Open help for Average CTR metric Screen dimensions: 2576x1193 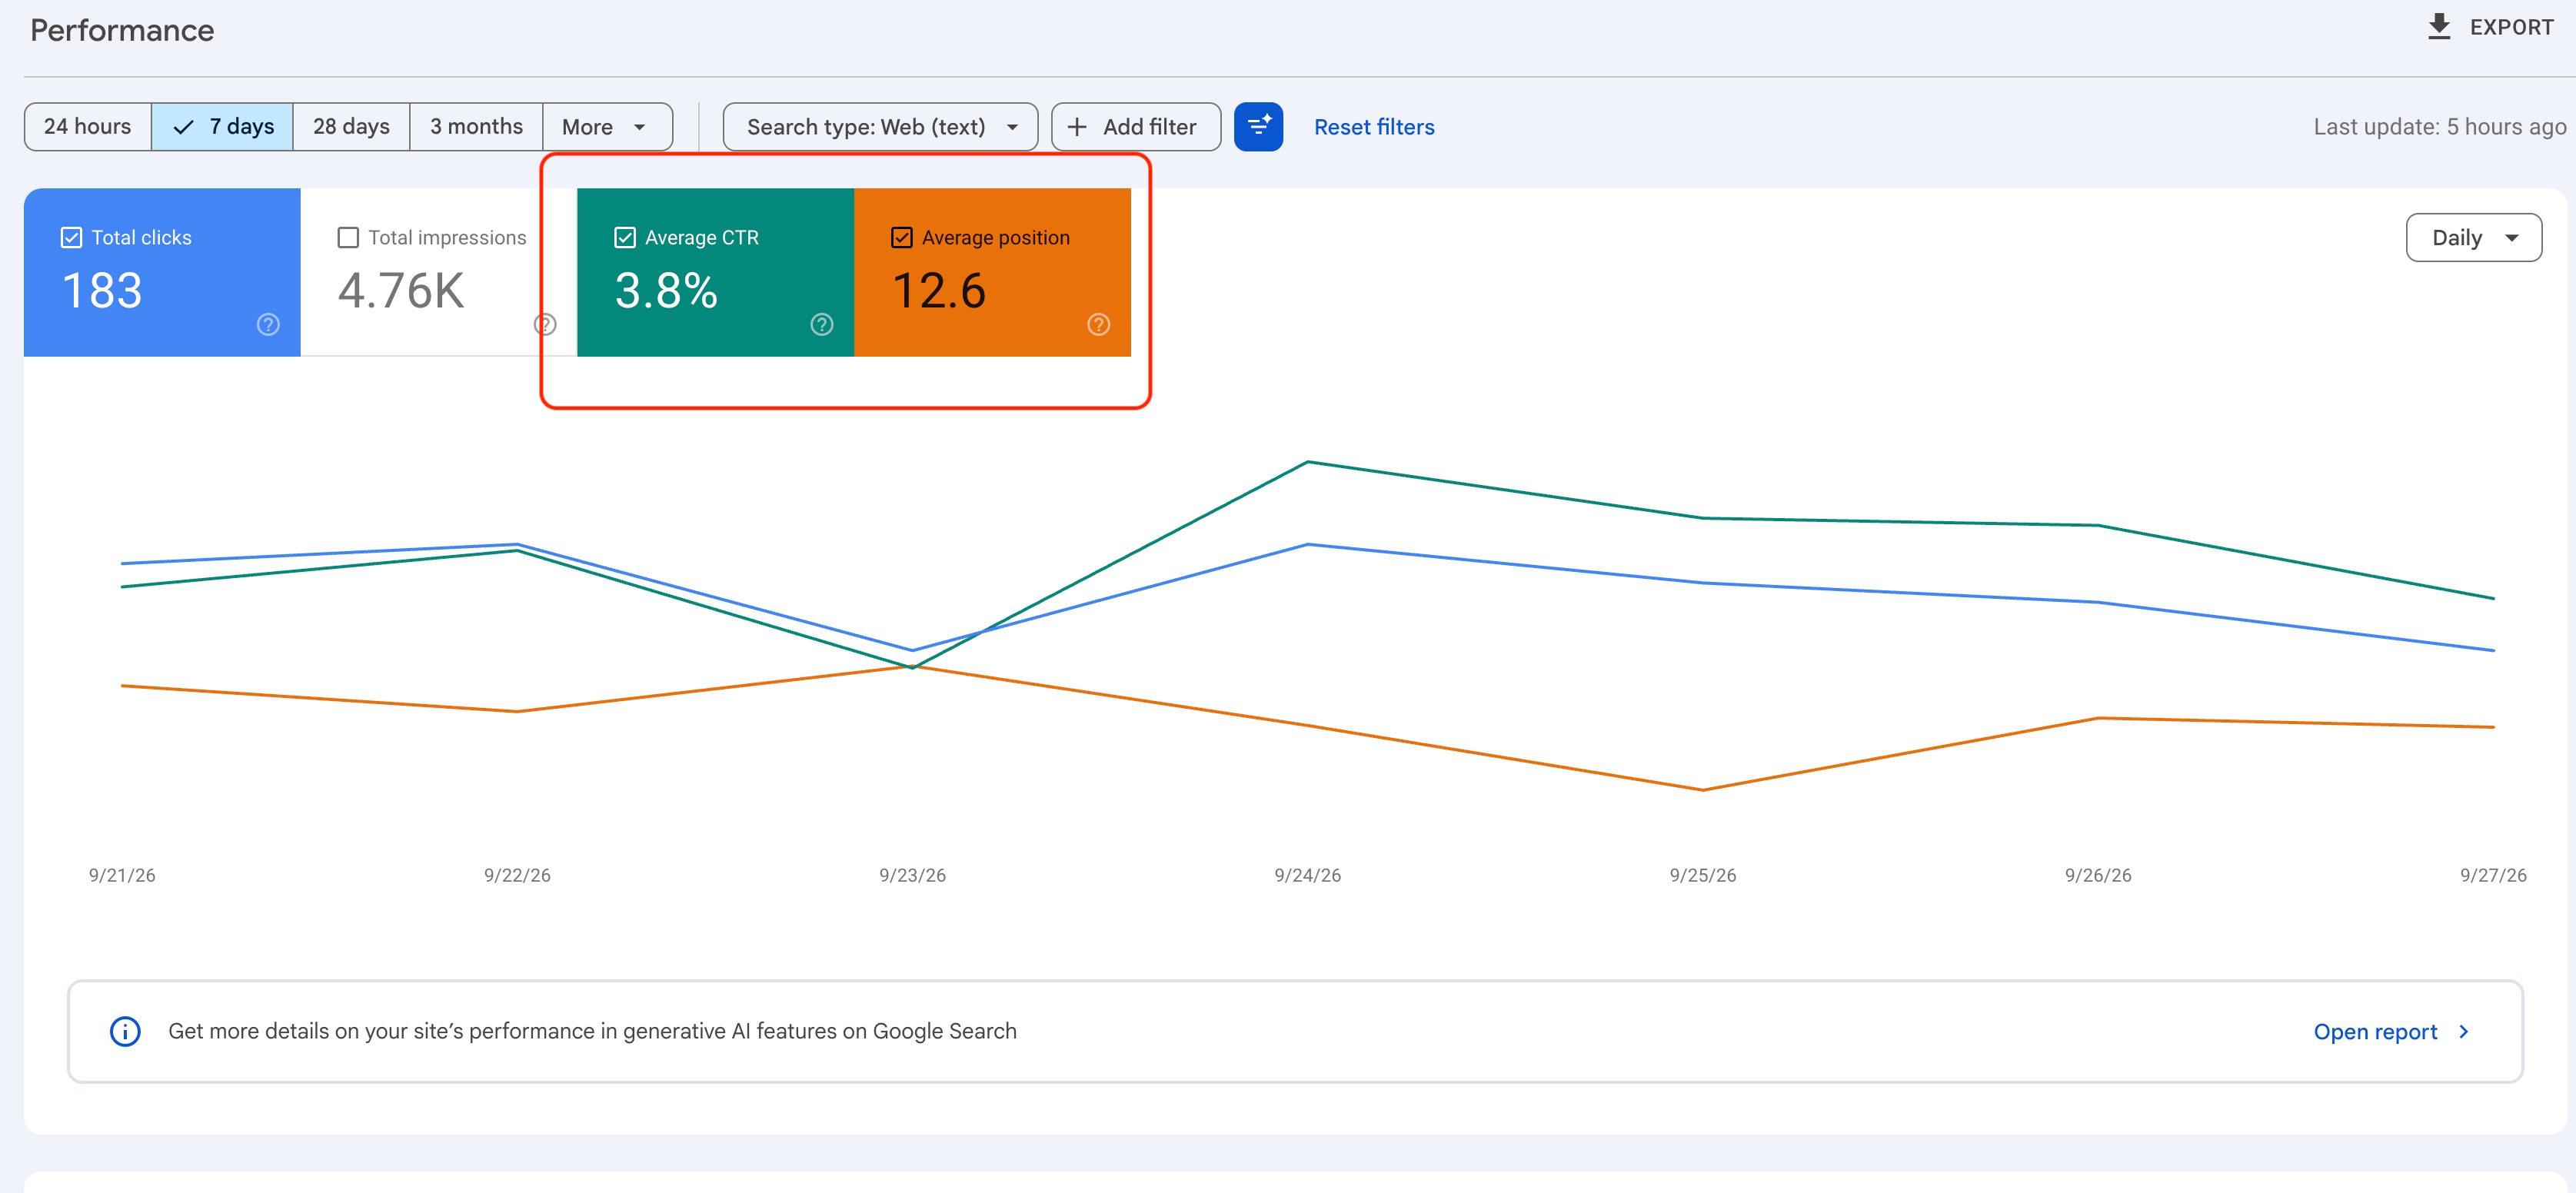[822, 324]
